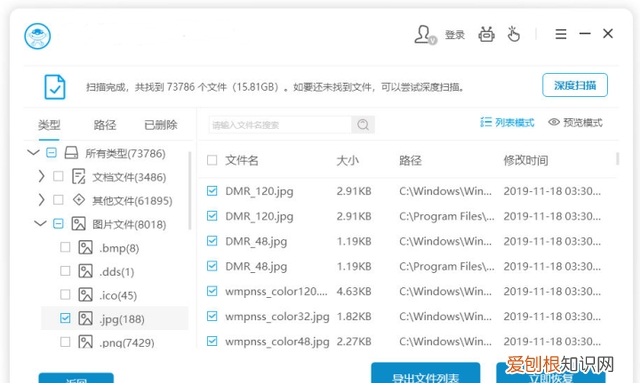The image size is (640, 383).
Task: Toggle the 图片文件 checkbox
Action: tap(58, 224)
